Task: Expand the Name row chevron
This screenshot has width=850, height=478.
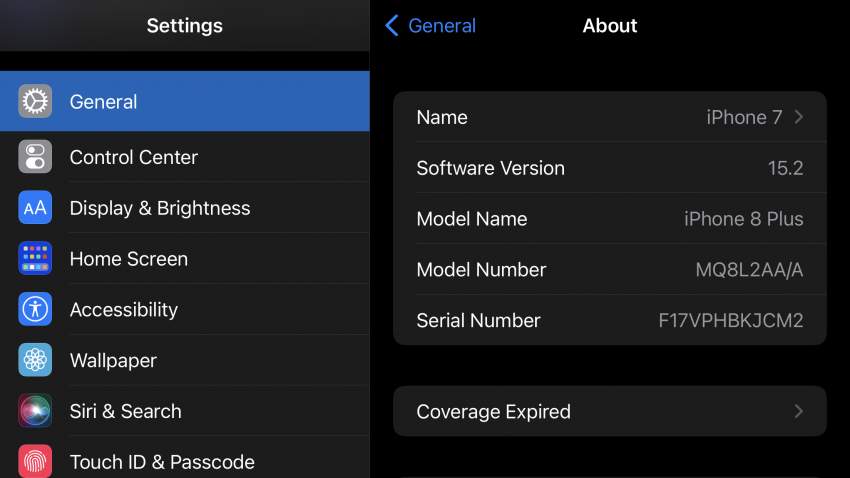Action: [x=799, y=117]
